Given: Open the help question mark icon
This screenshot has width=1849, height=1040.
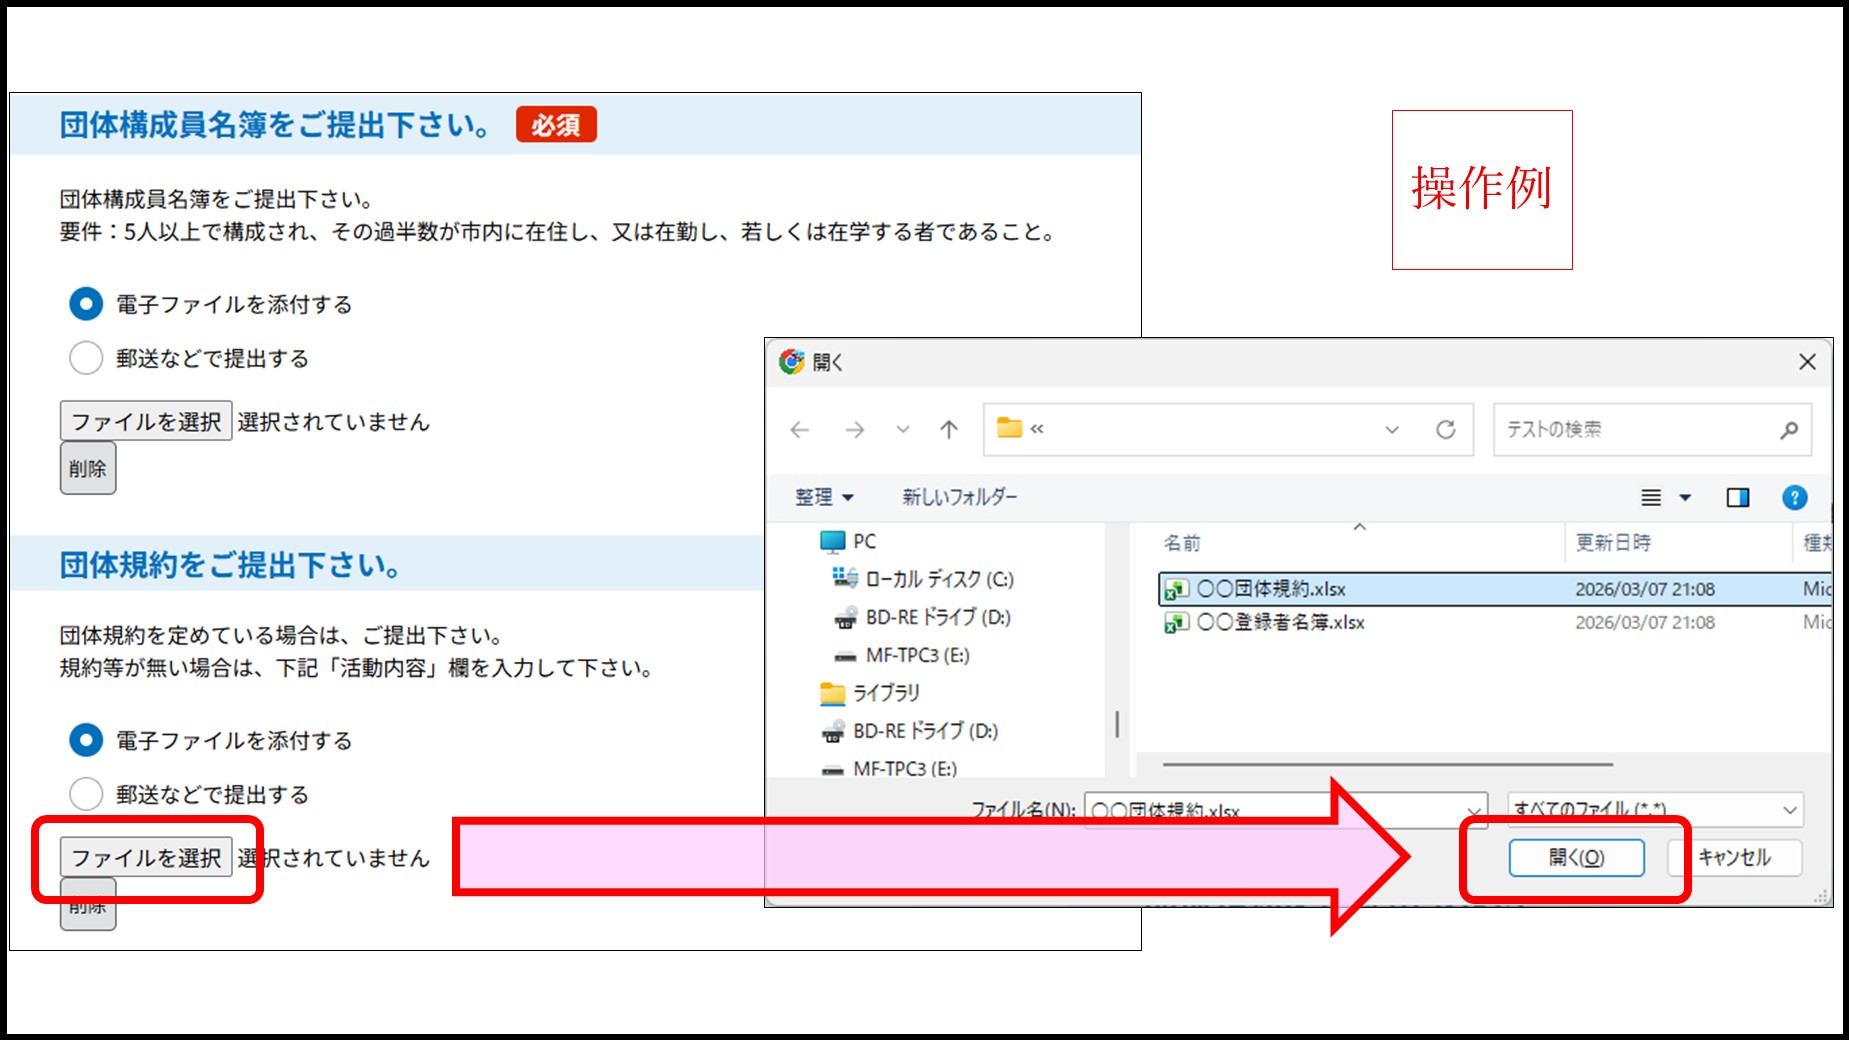Looking at the screenshot, I should coord(1794,497).
